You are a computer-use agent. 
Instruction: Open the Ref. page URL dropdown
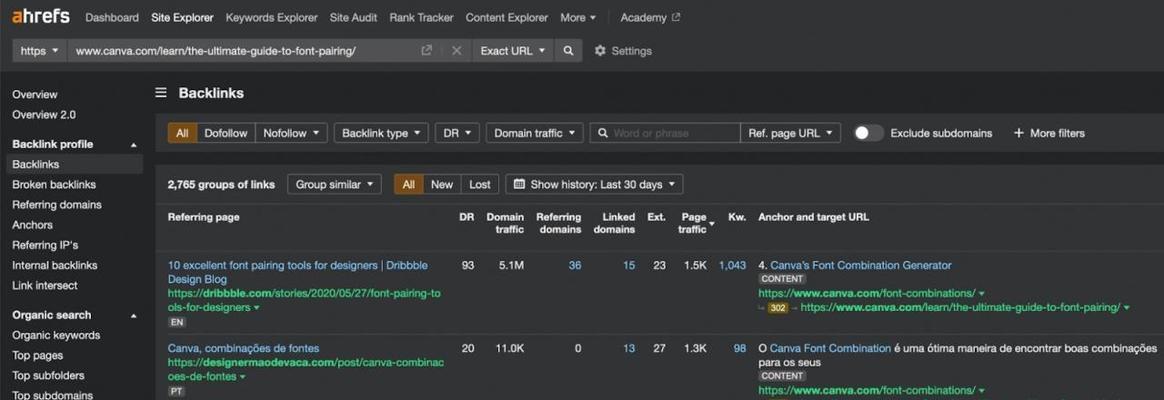(x=791, y=133)
